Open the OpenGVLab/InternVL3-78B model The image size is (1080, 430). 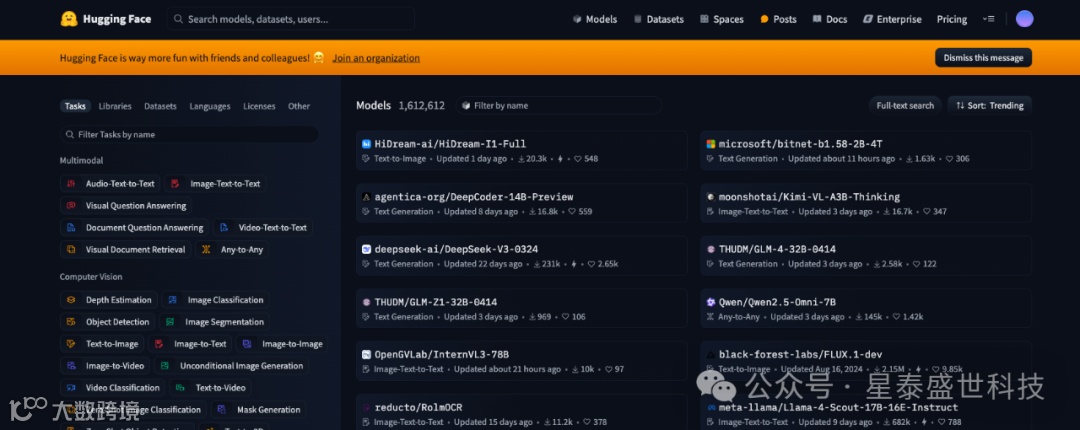521,361
